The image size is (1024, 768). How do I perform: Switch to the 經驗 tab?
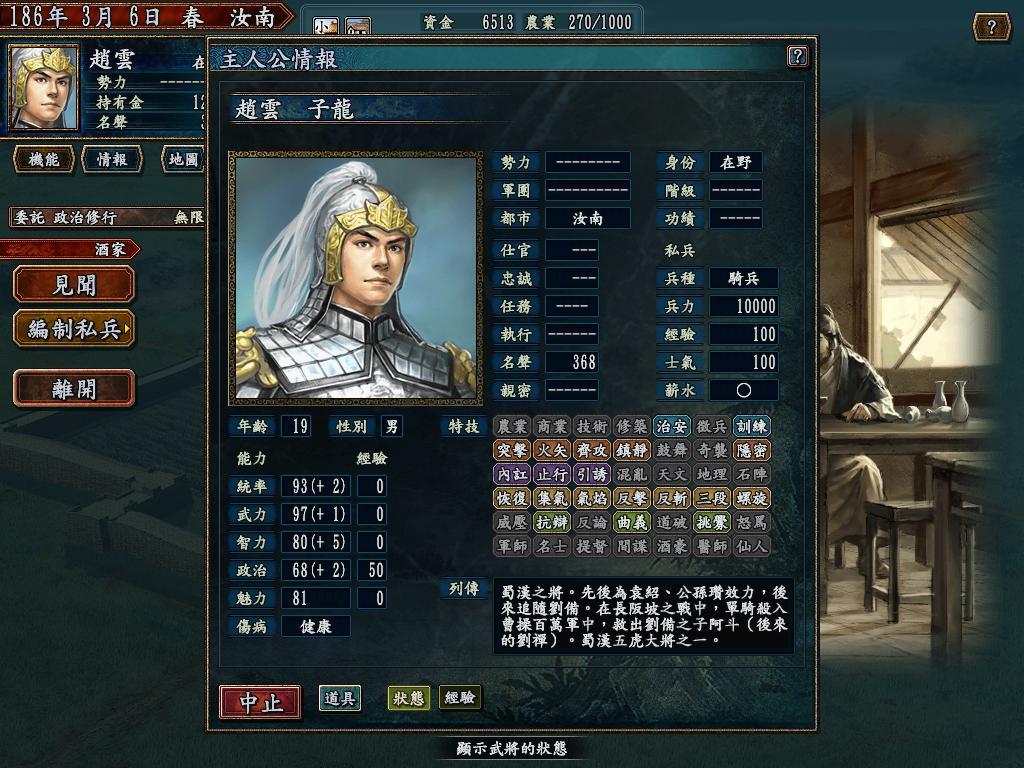pyautogui.click(x=460, y=698)
